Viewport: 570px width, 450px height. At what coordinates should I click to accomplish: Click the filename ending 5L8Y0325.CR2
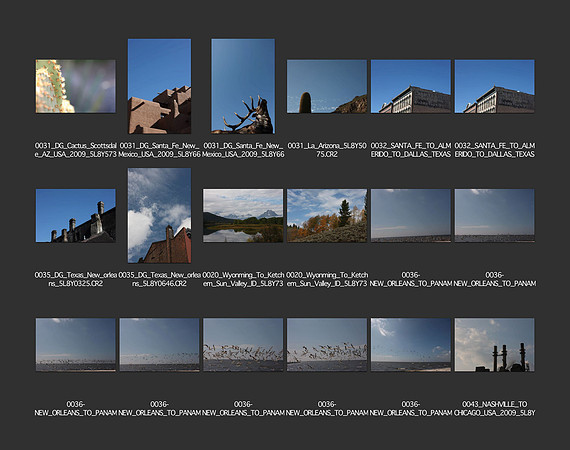(x=76, y=279)
